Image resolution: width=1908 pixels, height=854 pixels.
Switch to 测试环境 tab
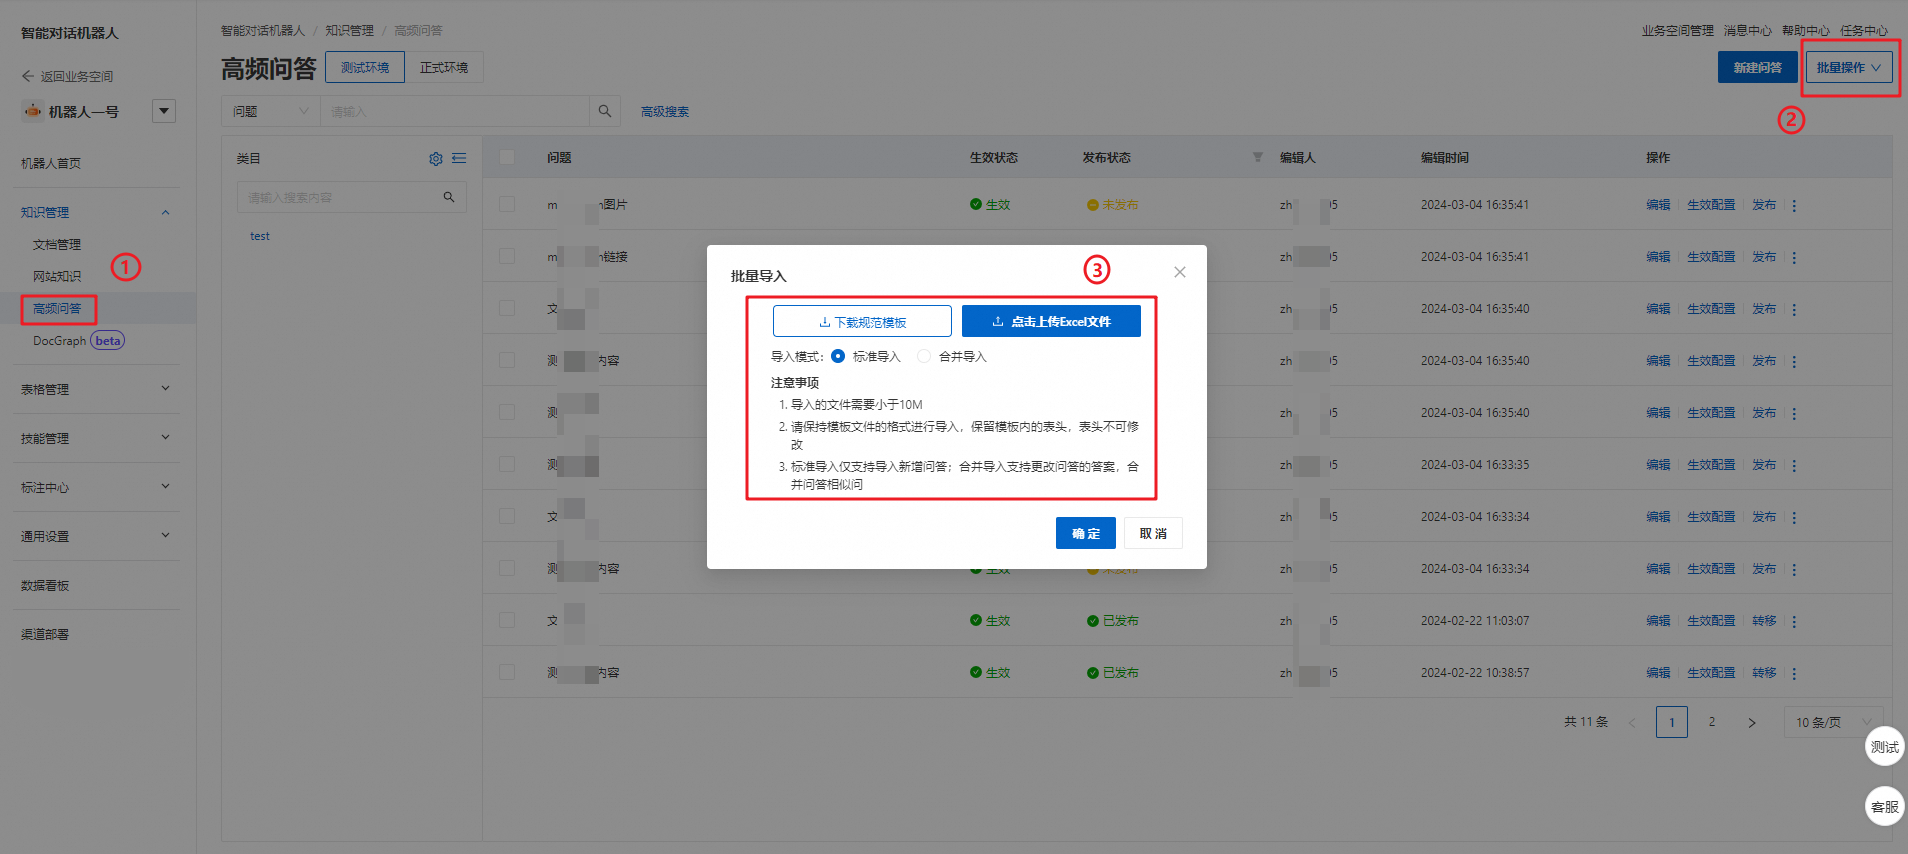click(365, 67)
